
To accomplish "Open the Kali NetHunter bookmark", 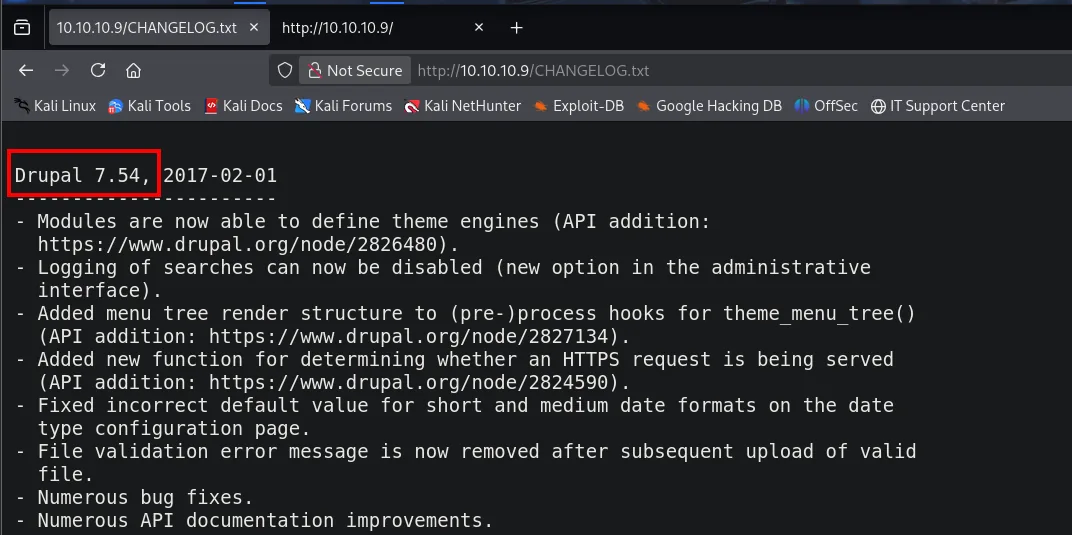I will 462,106.
